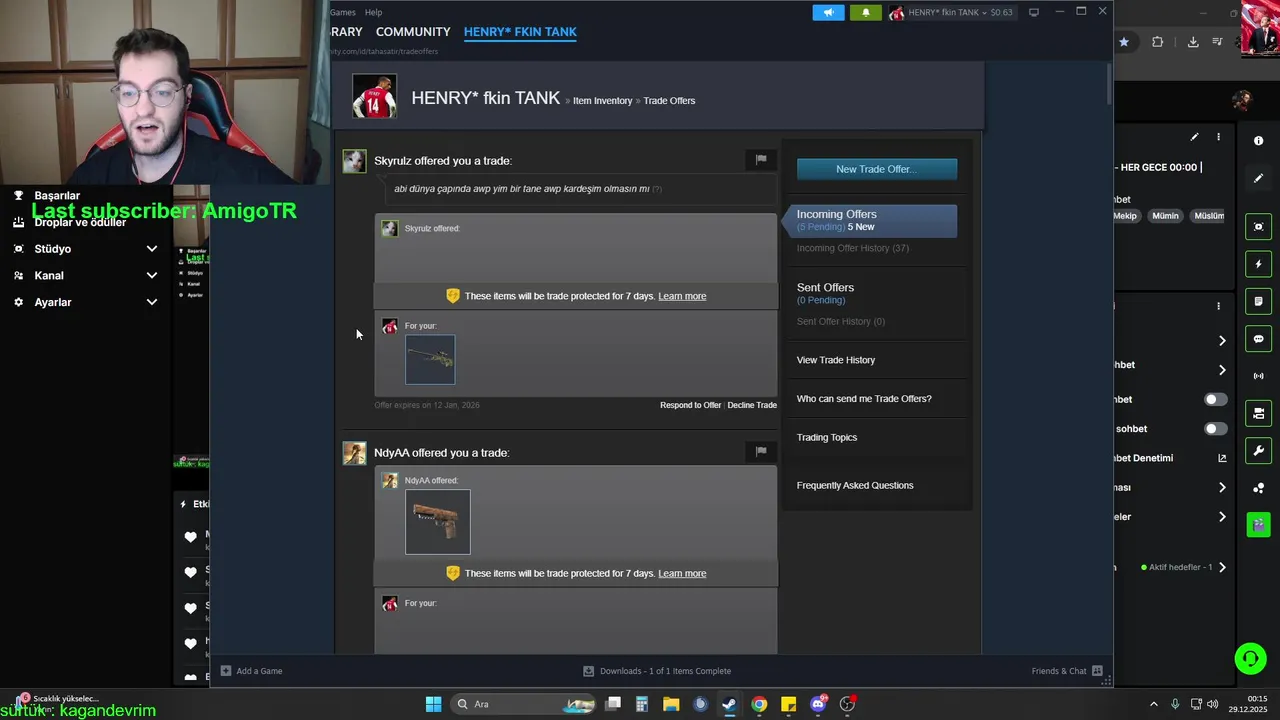Open Steam account dropdown HENRY* fkin TANK
The width and height of the screenshot is (1280, 720).
point(952,12)
